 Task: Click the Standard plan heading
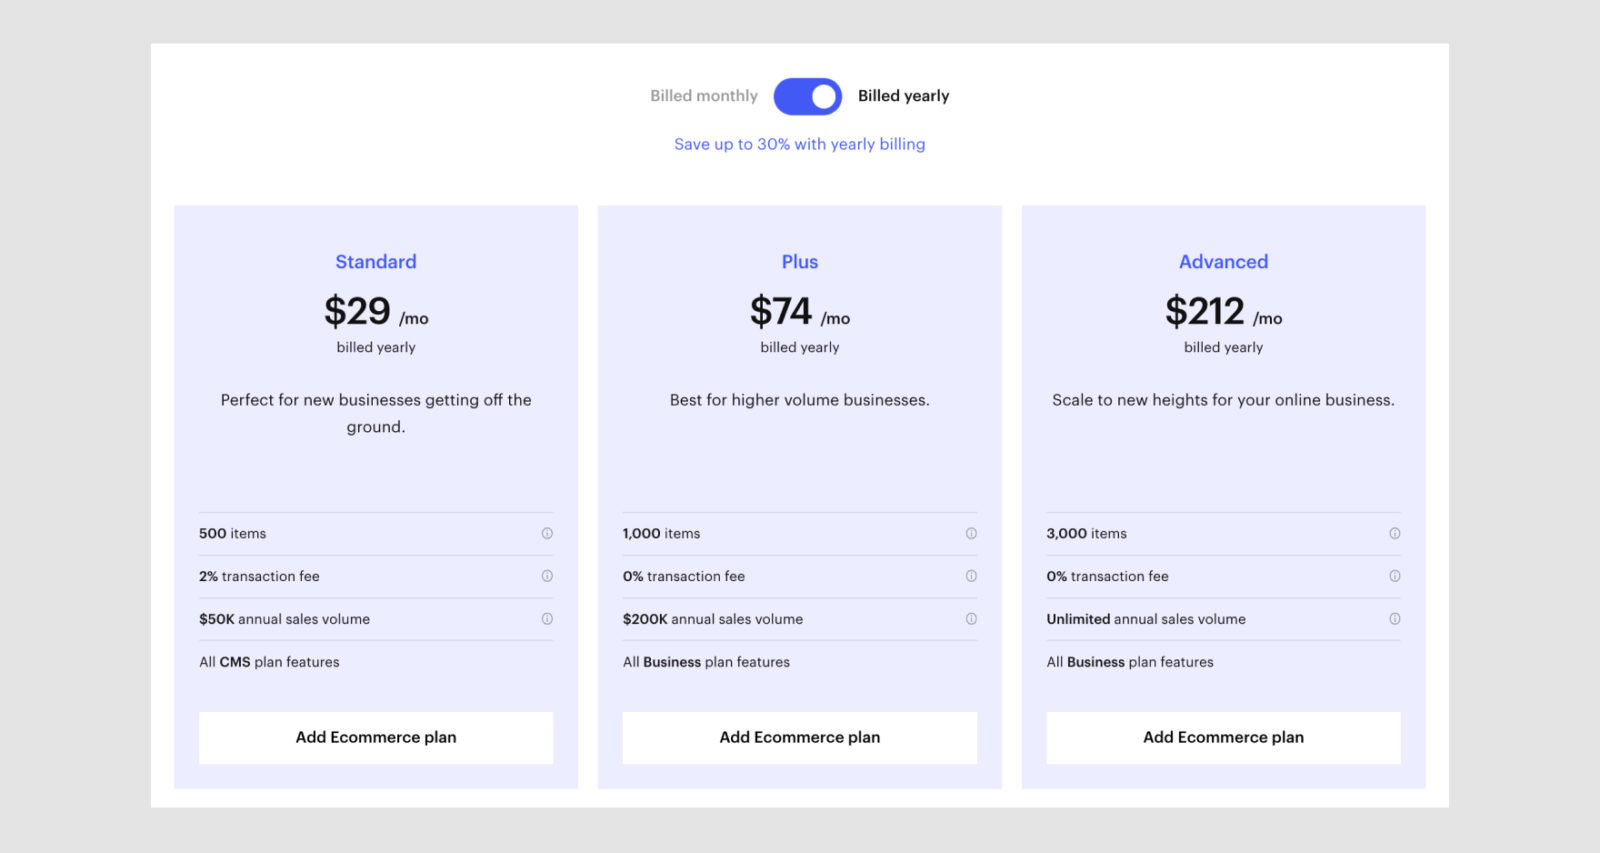(x=375, y=261)
